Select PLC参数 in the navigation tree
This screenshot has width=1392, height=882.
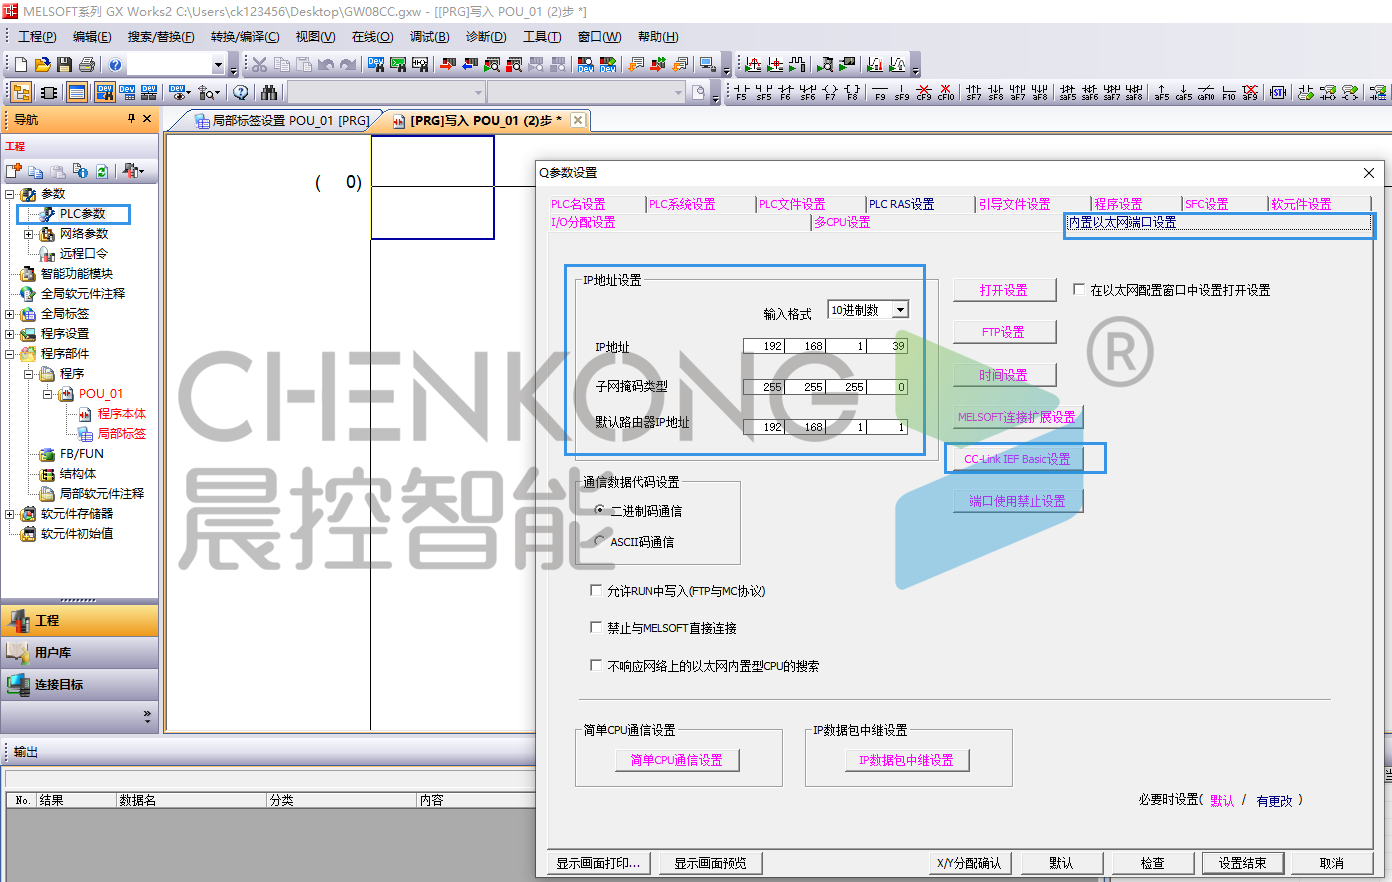[x=82, y=214]
